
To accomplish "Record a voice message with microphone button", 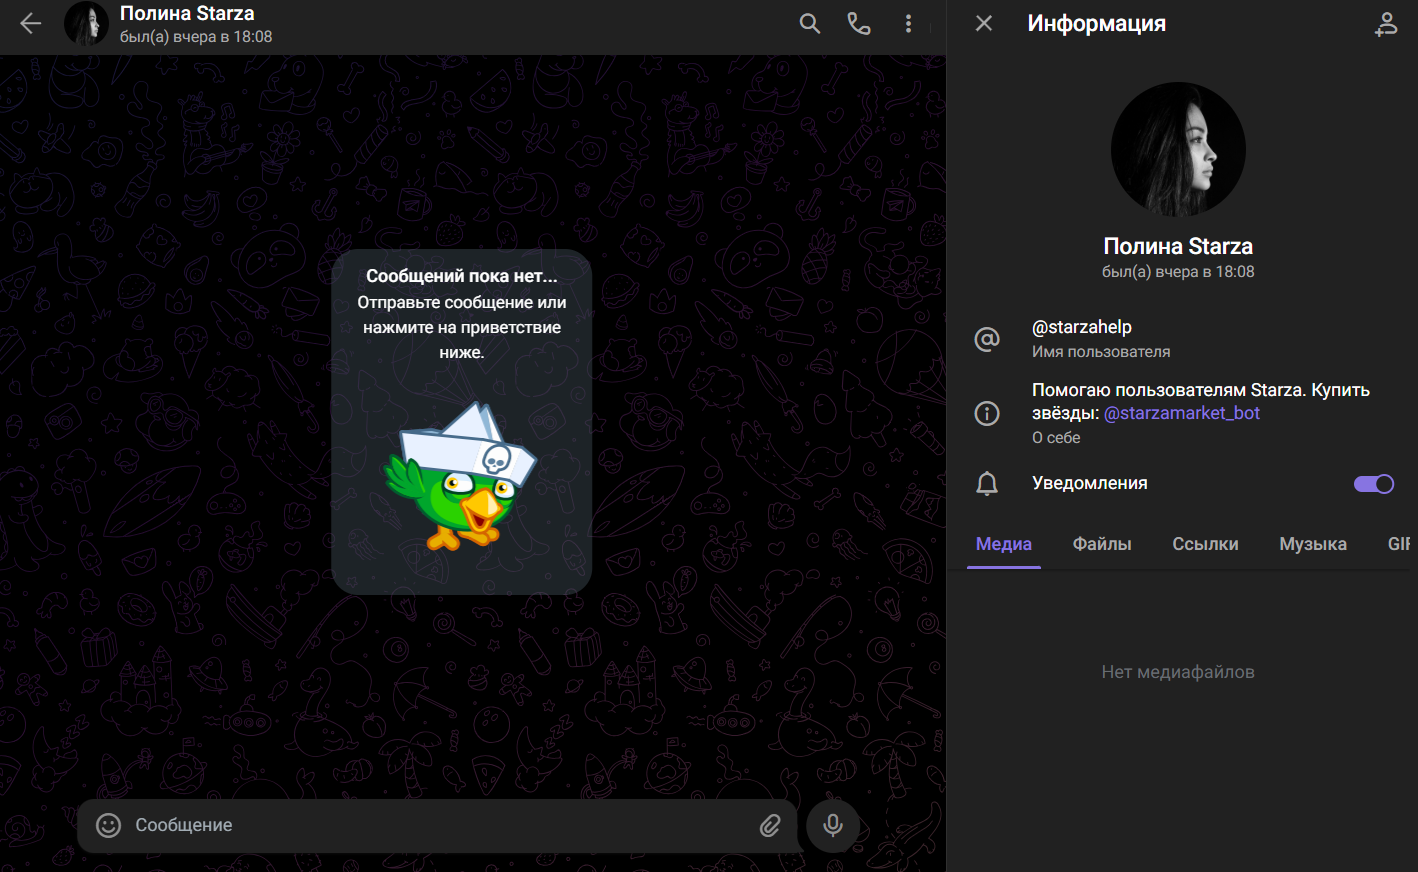I will pos(833,825).
